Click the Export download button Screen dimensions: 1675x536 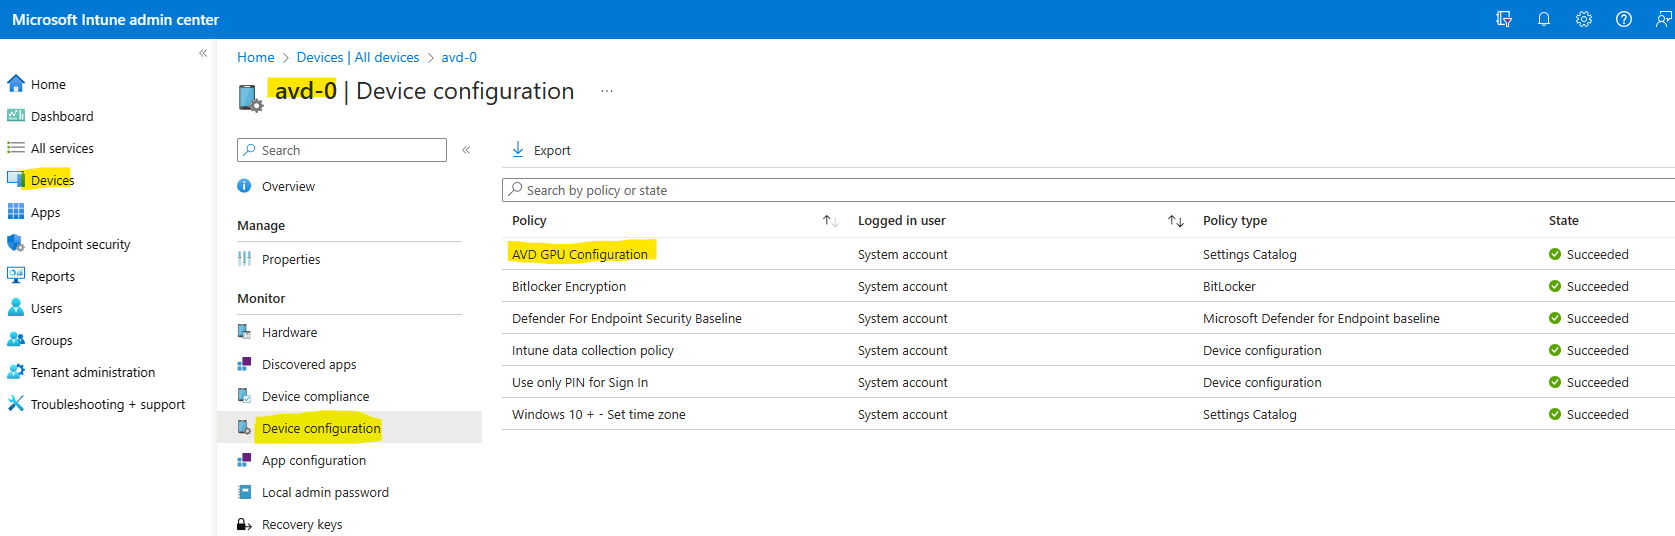(541, 150)
